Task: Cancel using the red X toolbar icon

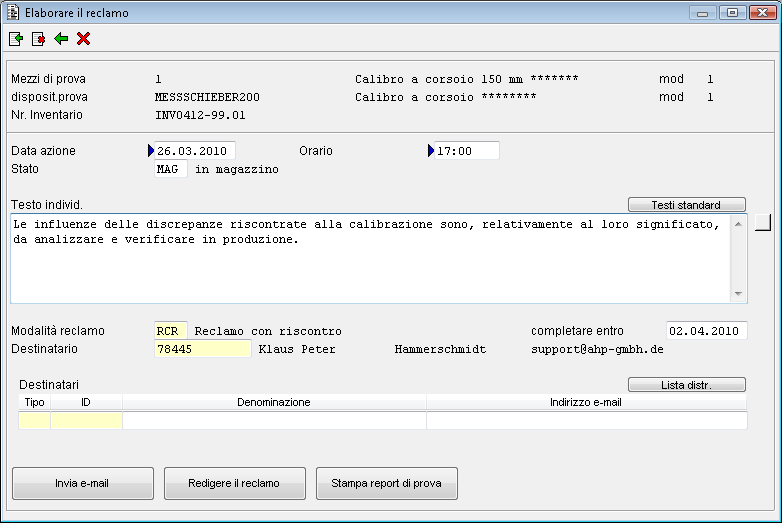Action: (83, 39)
